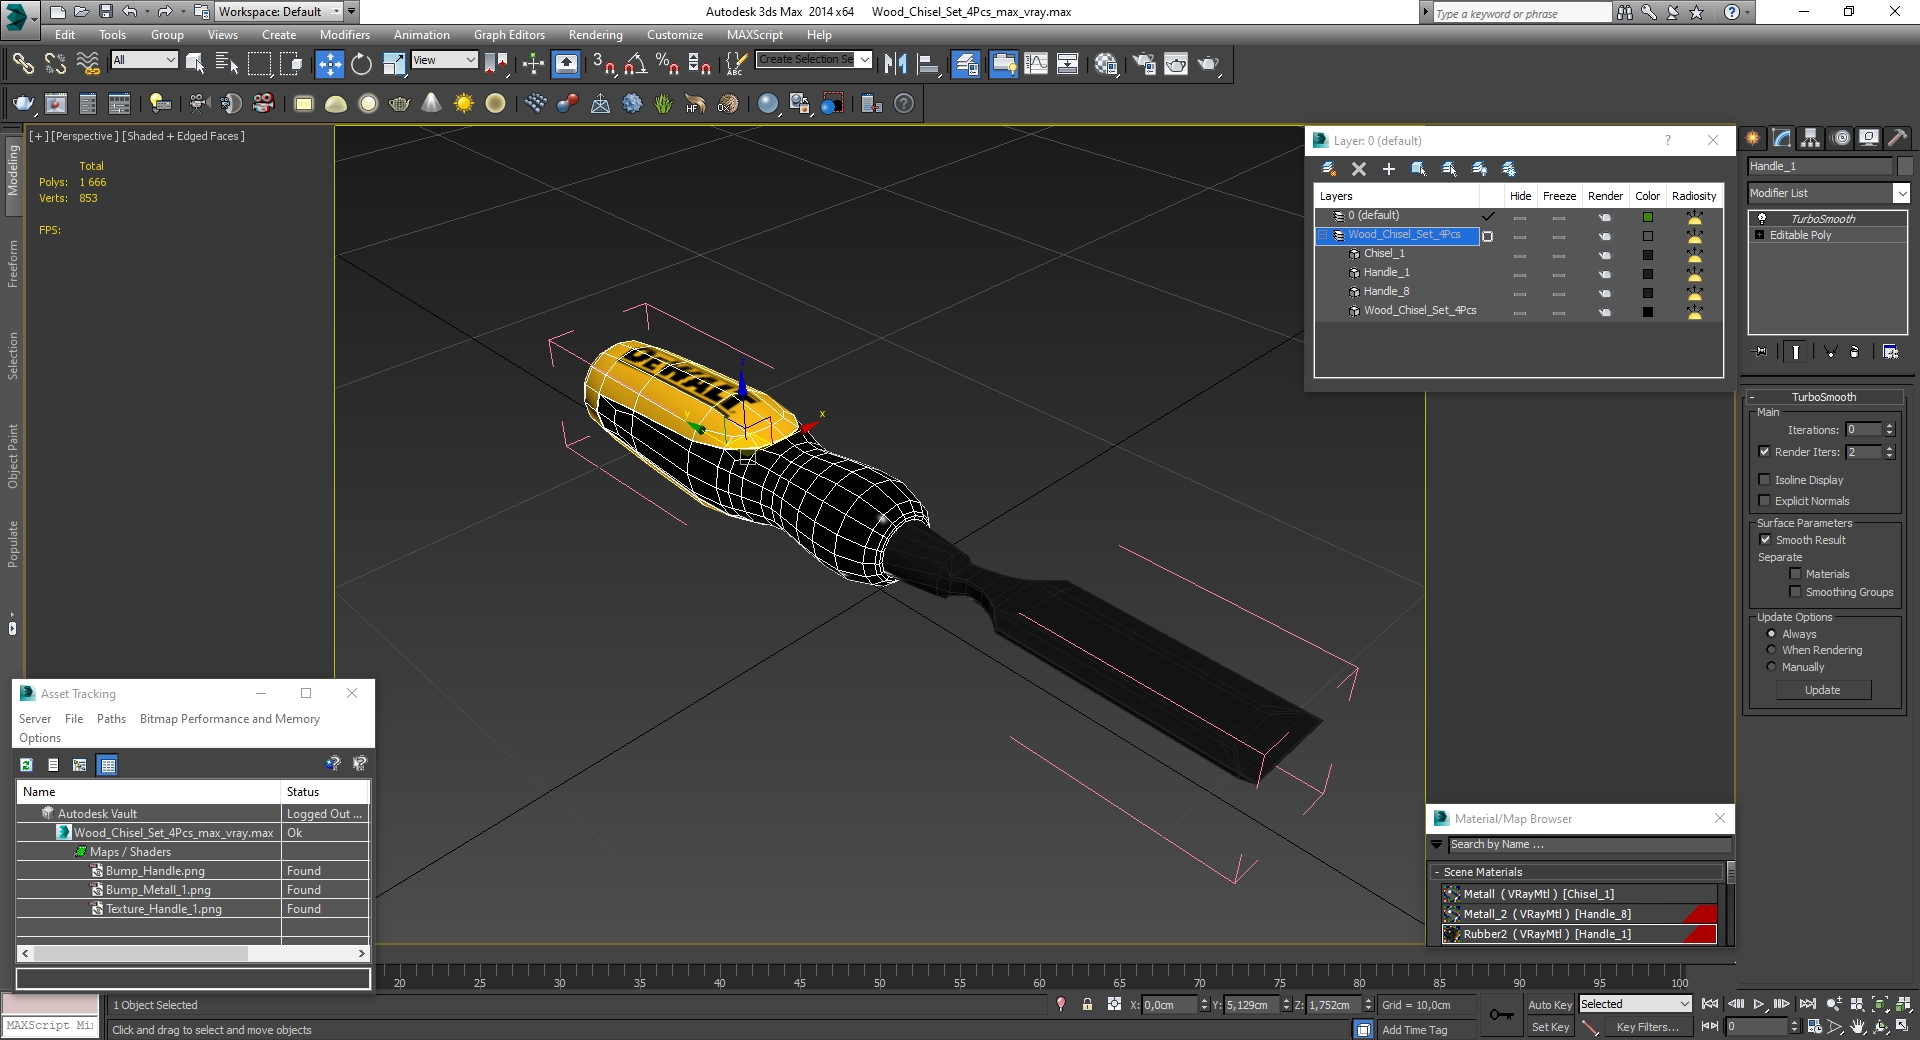
Task: Open the Graph Editors menu
Action: tap(509, 34)
